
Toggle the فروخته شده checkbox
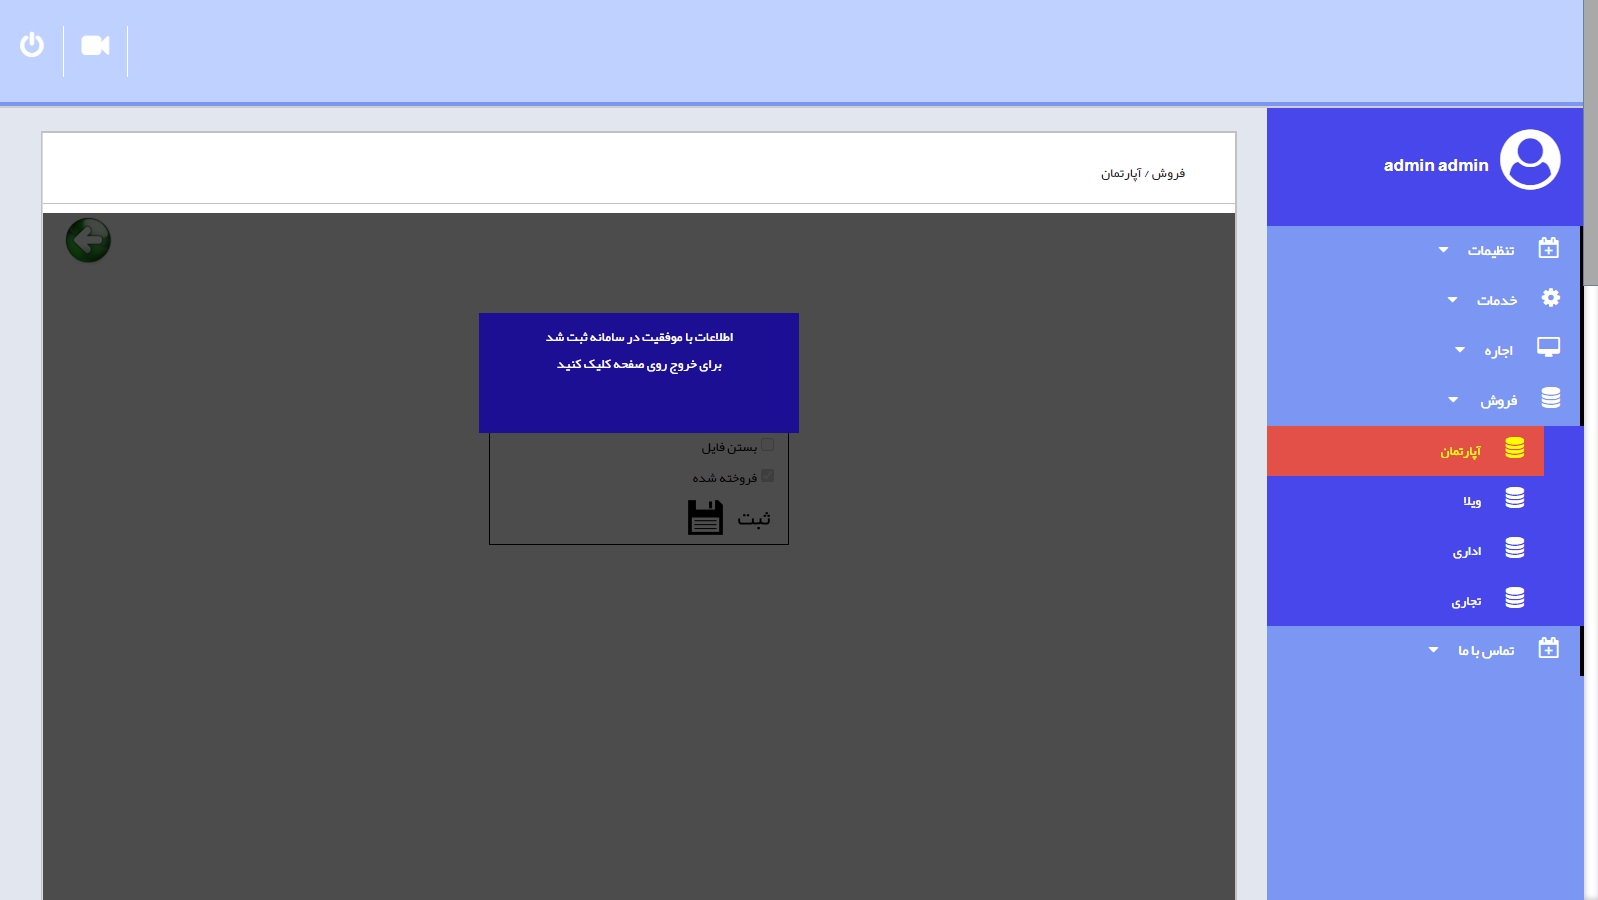point(767,476)
